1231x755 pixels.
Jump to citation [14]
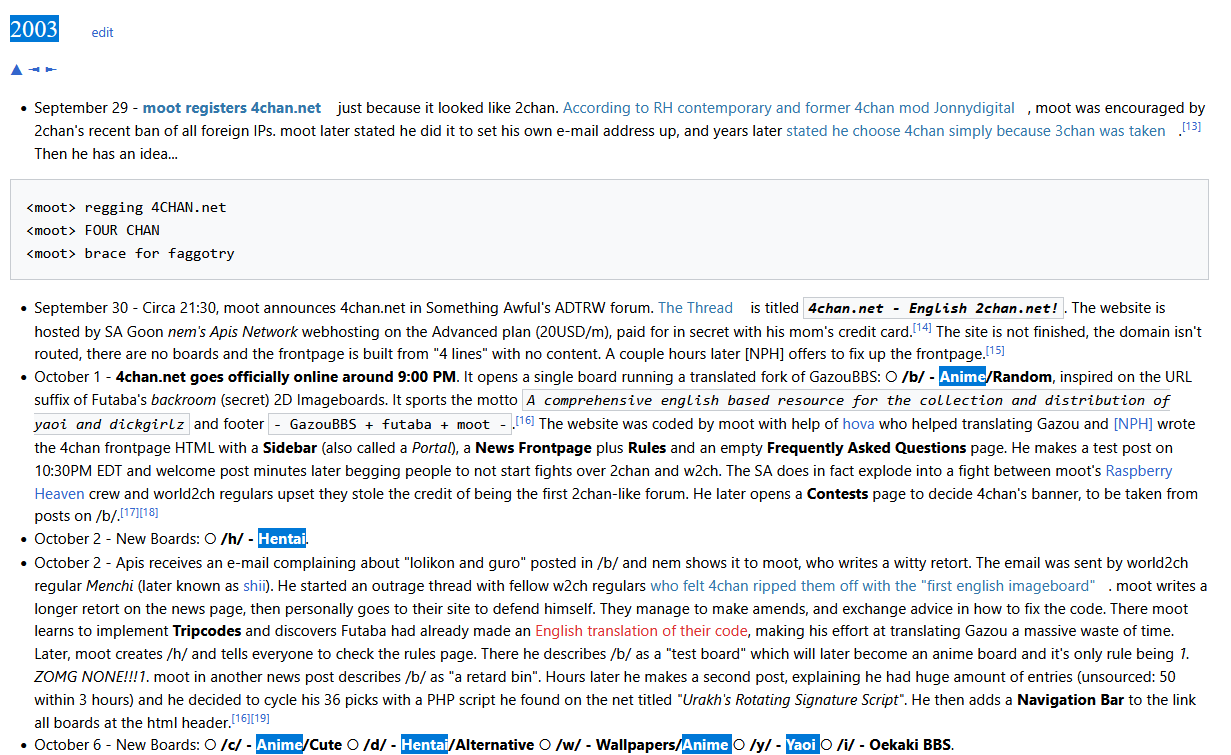pyautogui.click(x=922, y=327)
